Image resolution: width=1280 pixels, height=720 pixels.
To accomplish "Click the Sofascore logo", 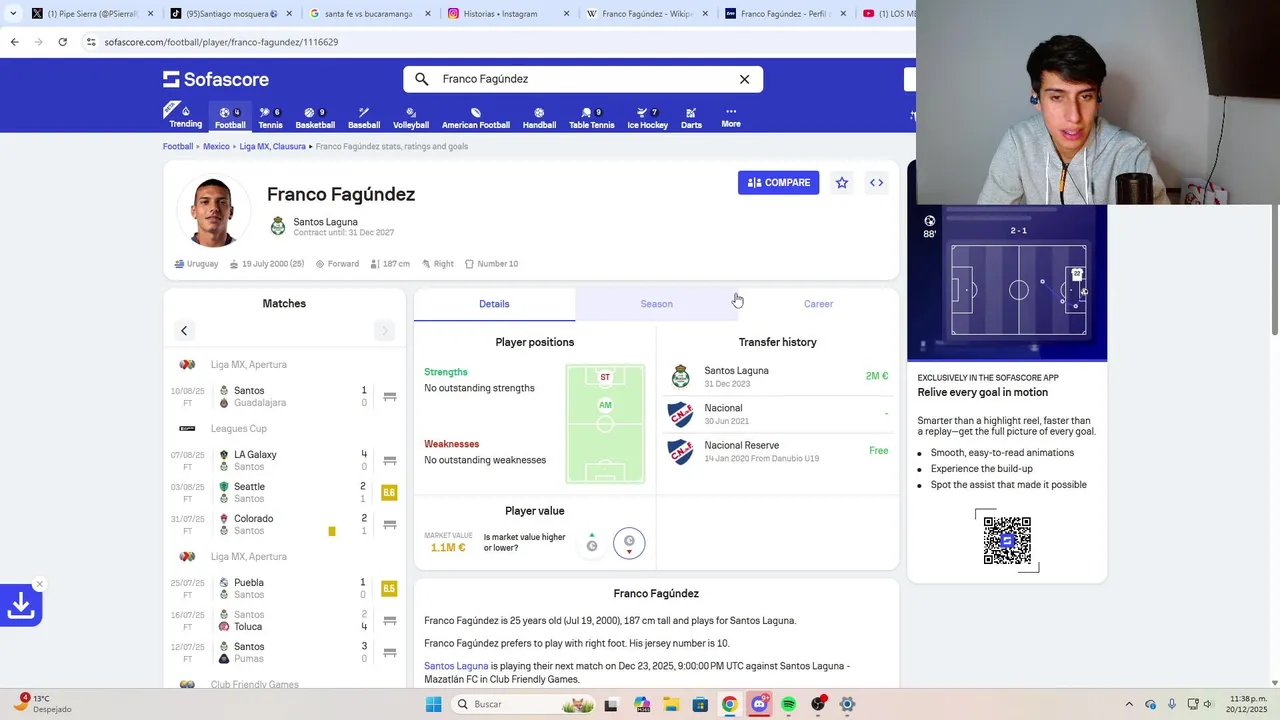I will 216,79.
